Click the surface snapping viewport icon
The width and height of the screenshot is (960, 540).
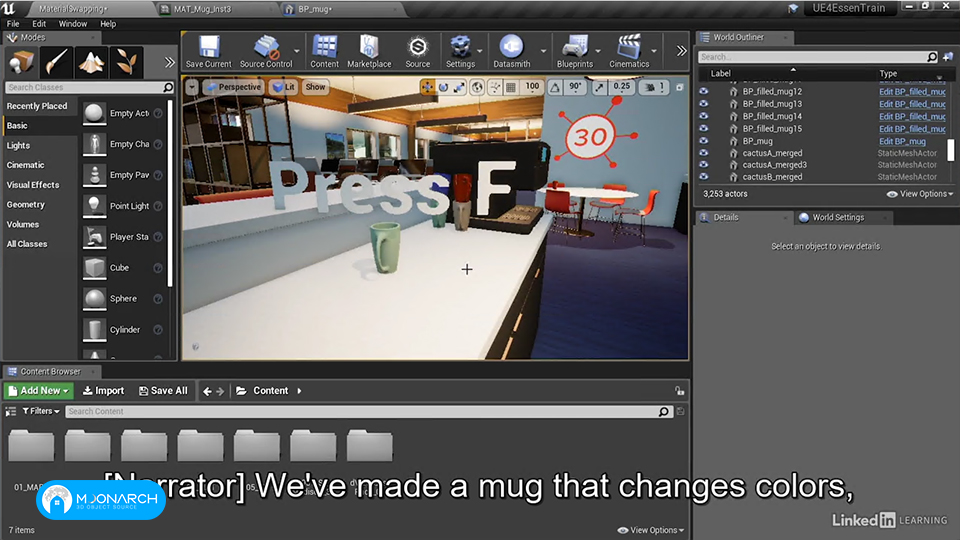(495, 87)
